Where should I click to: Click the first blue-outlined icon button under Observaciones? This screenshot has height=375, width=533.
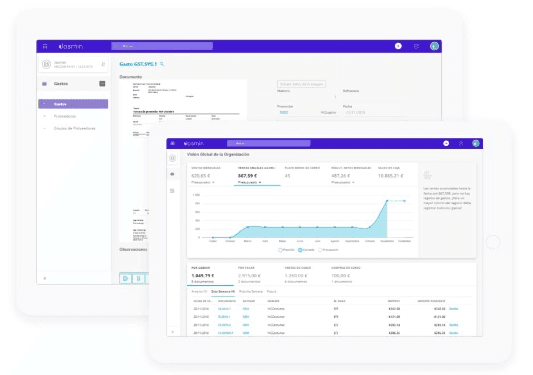point(125,278)
